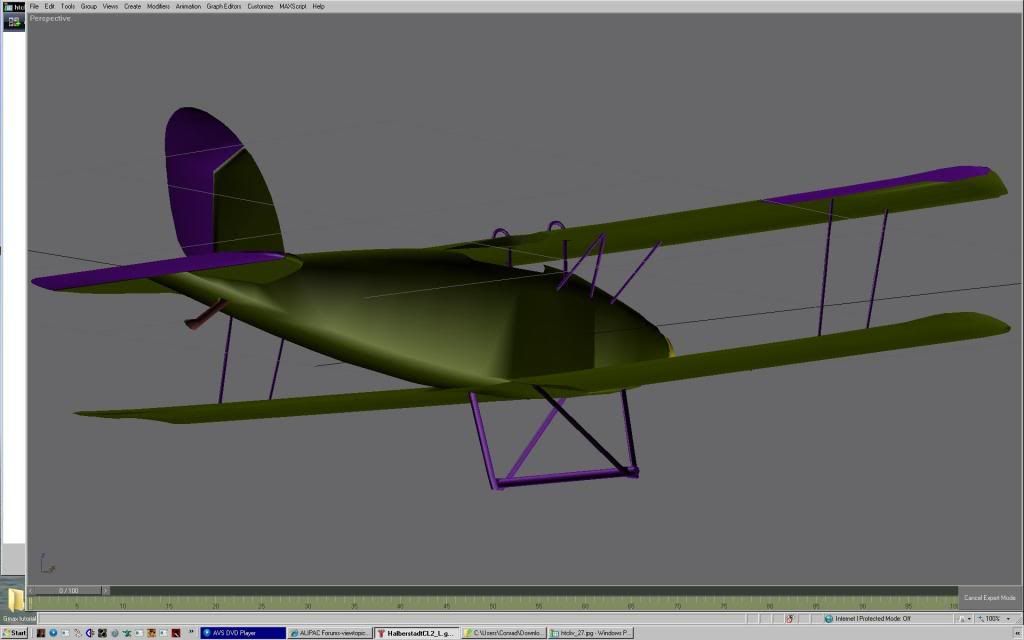Open the browser security dropdown beside the zoom control

[964, 618]
